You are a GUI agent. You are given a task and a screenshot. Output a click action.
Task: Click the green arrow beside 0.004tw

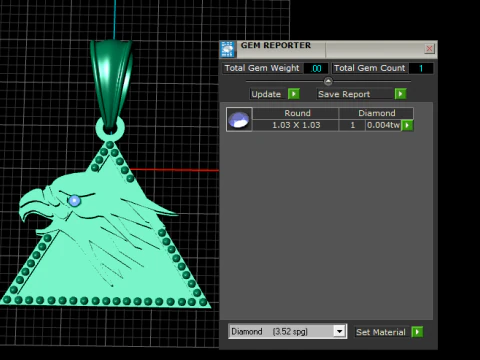[407, 125]
